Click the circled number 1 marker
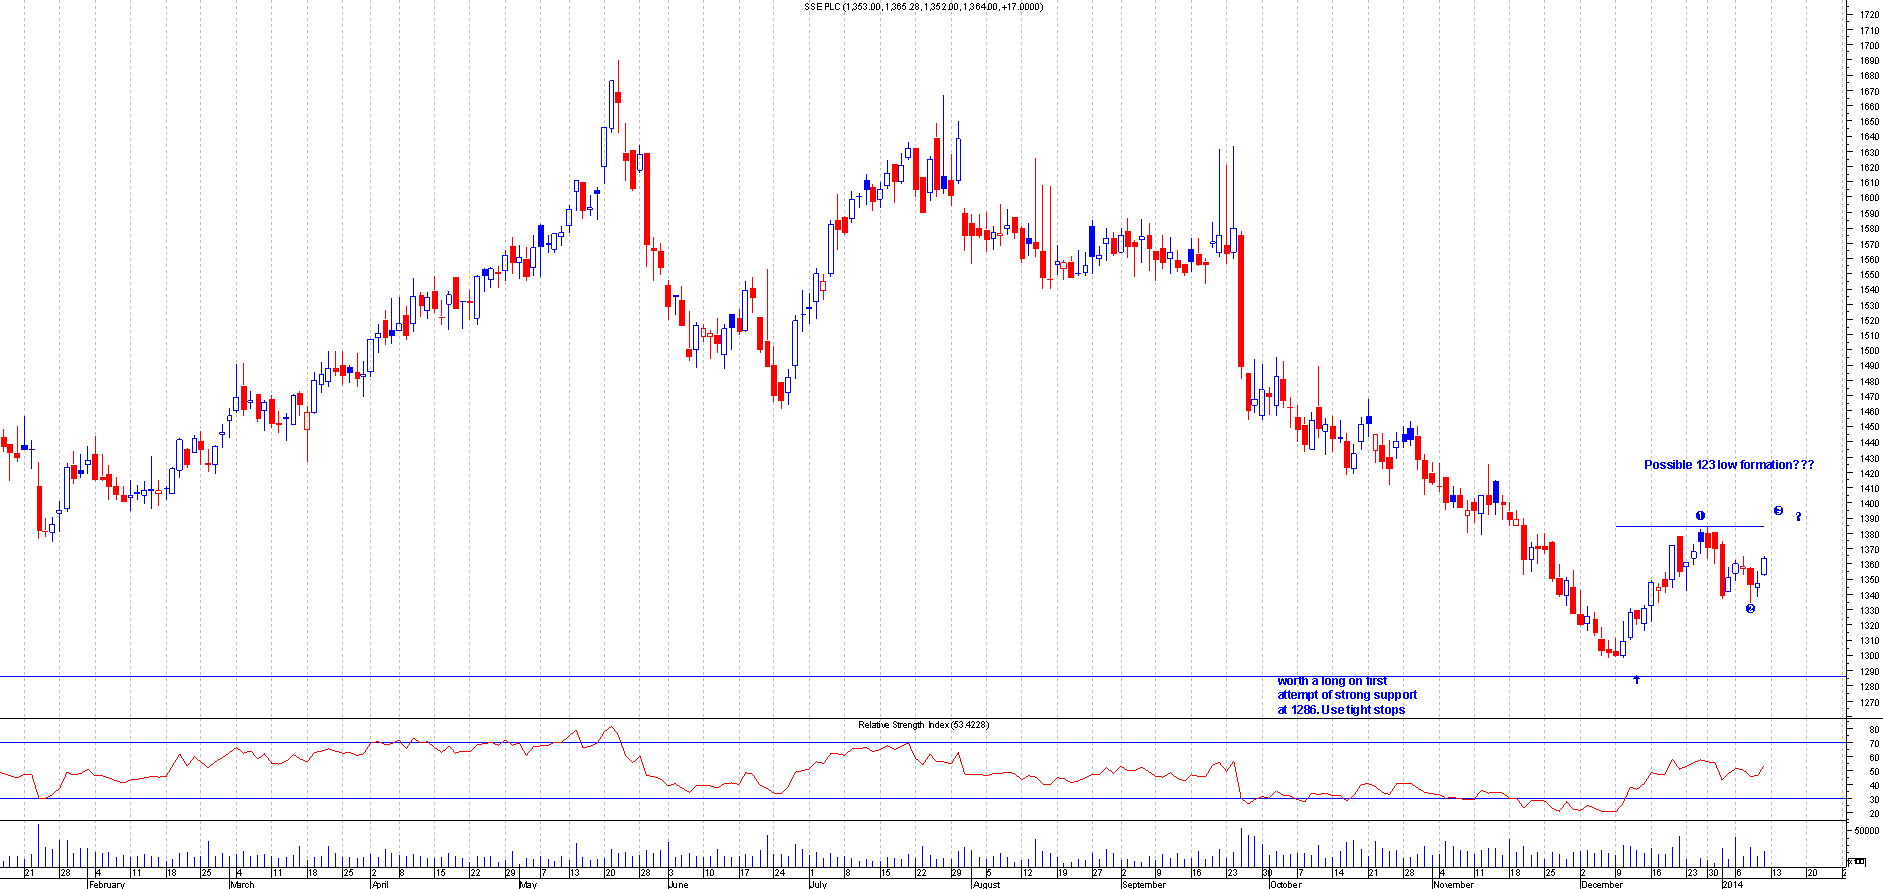 (1700, 516)
